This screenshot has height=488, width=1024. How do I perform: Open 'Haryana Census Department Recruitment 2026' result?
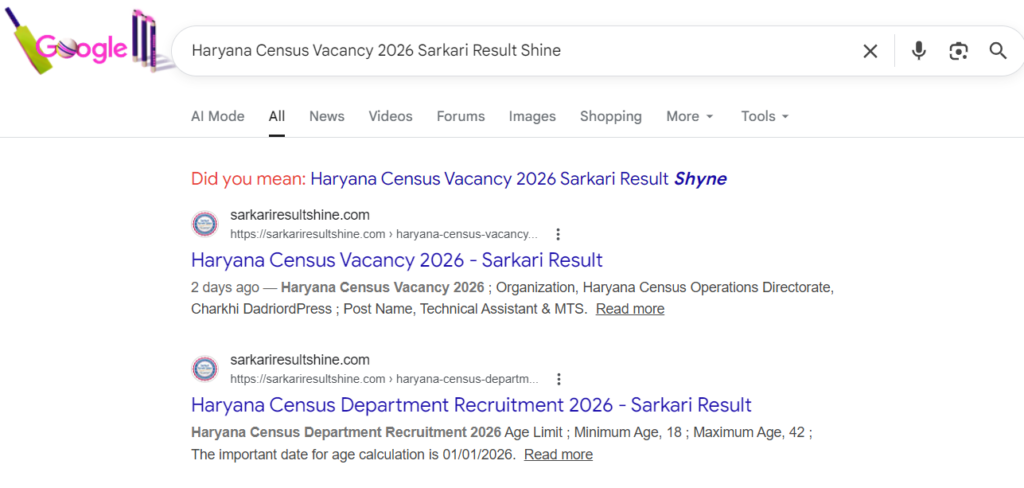point(470,405)
